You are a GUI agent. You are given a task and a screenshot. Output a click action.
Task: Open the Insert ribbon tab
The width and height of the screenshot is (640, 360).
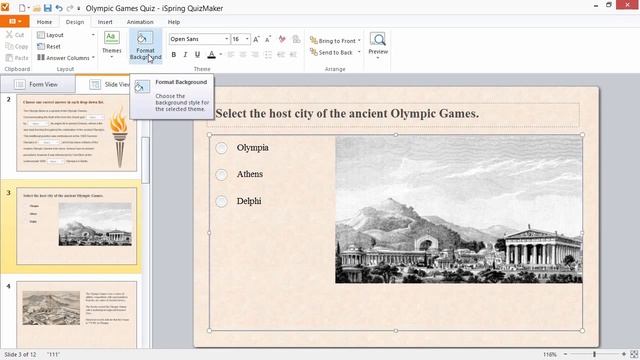coord(105,22)
